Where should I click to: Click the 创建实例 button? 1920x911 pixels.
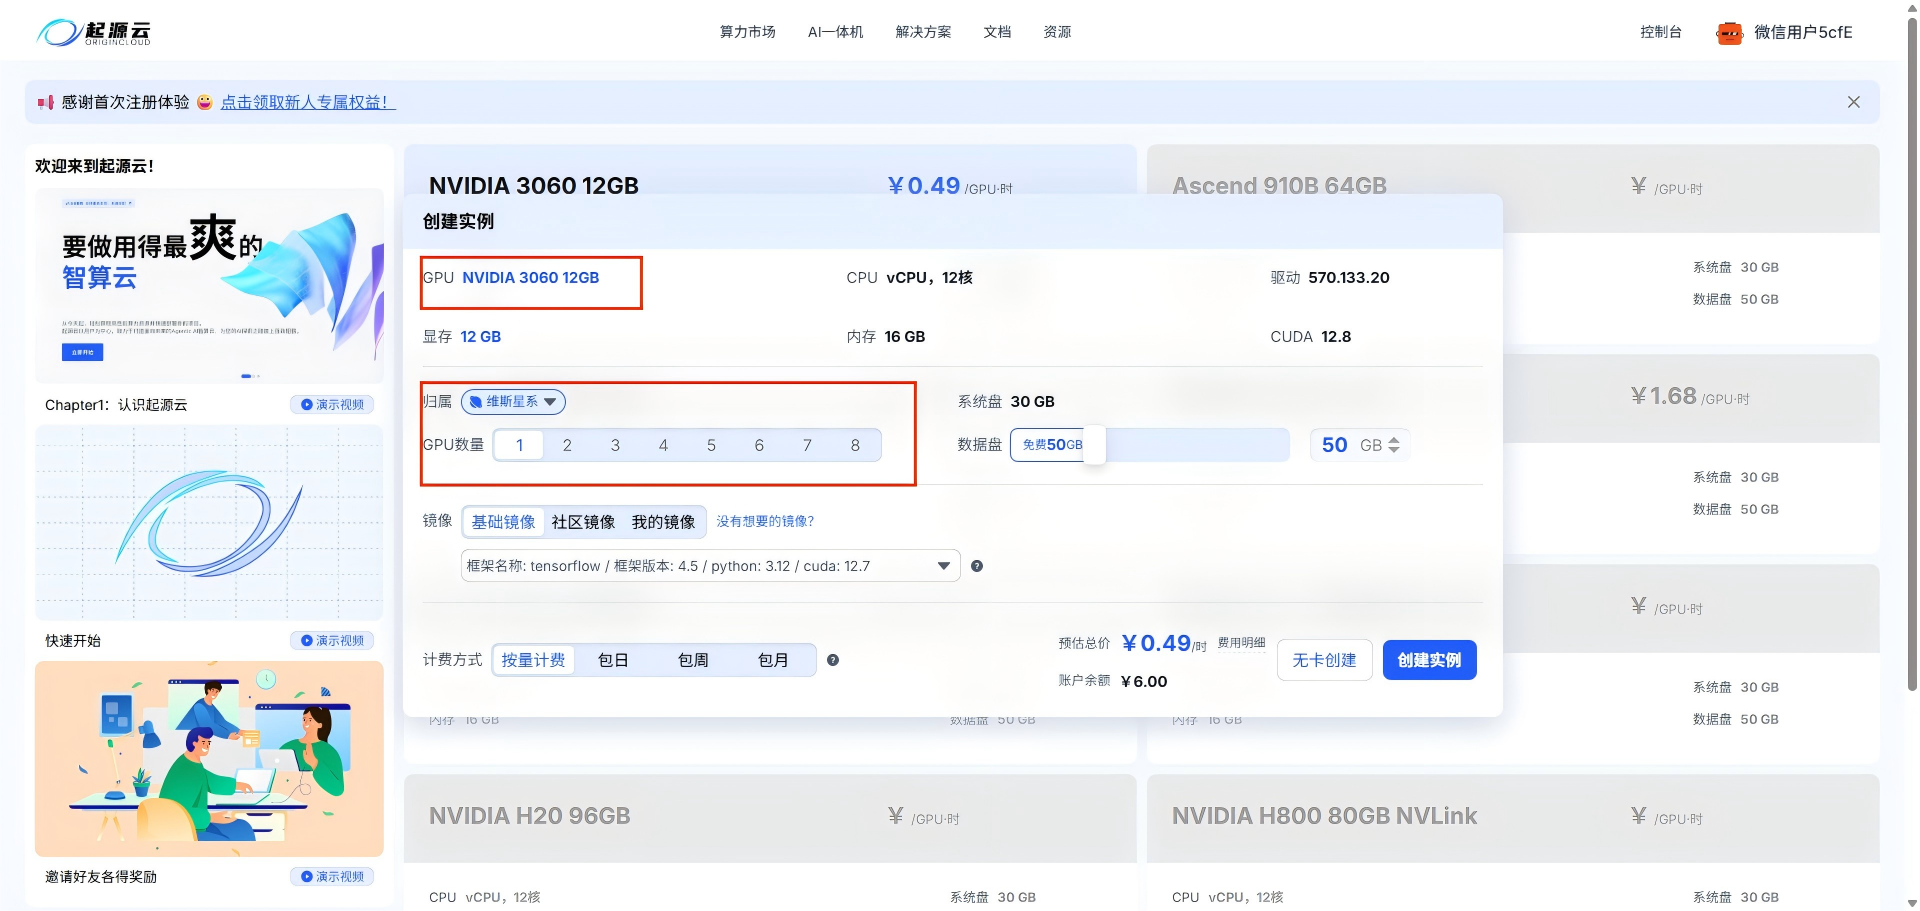(1429, 660)
